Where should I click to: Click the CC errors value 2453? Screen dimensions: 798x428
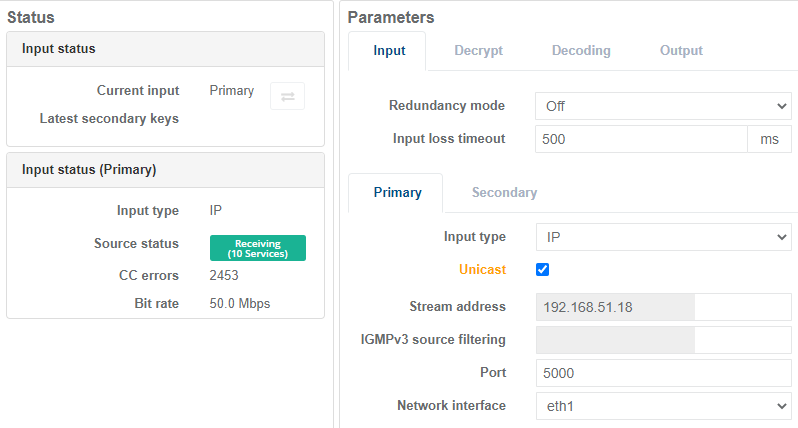[x=224, y=276]
